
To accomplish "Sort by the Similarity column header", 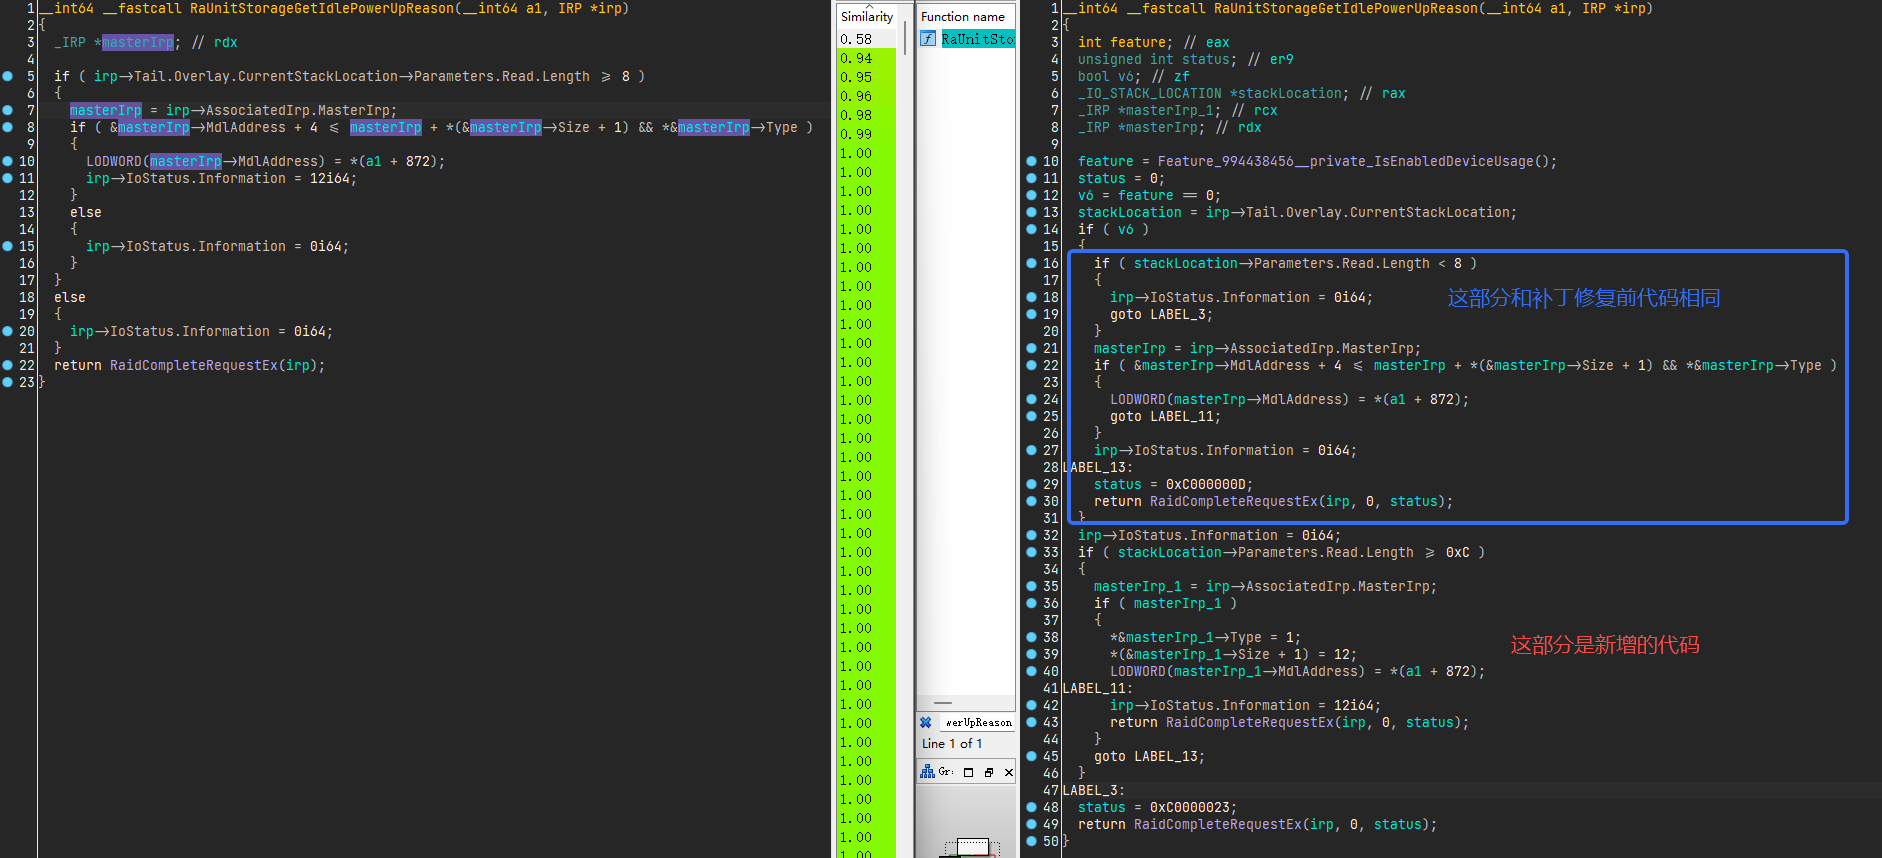I will pos(866,16).
